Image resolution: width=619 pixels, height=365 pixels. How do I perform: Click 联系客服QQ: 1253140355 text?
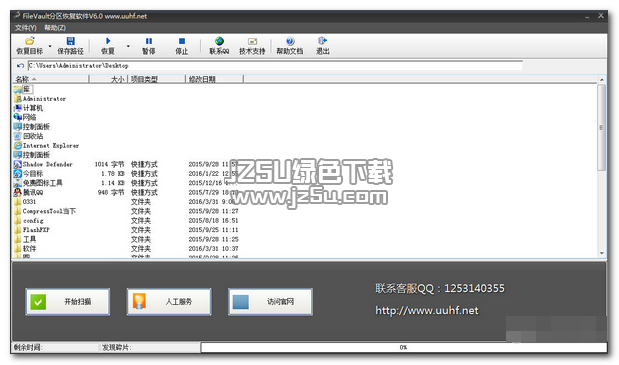point(440,288)
